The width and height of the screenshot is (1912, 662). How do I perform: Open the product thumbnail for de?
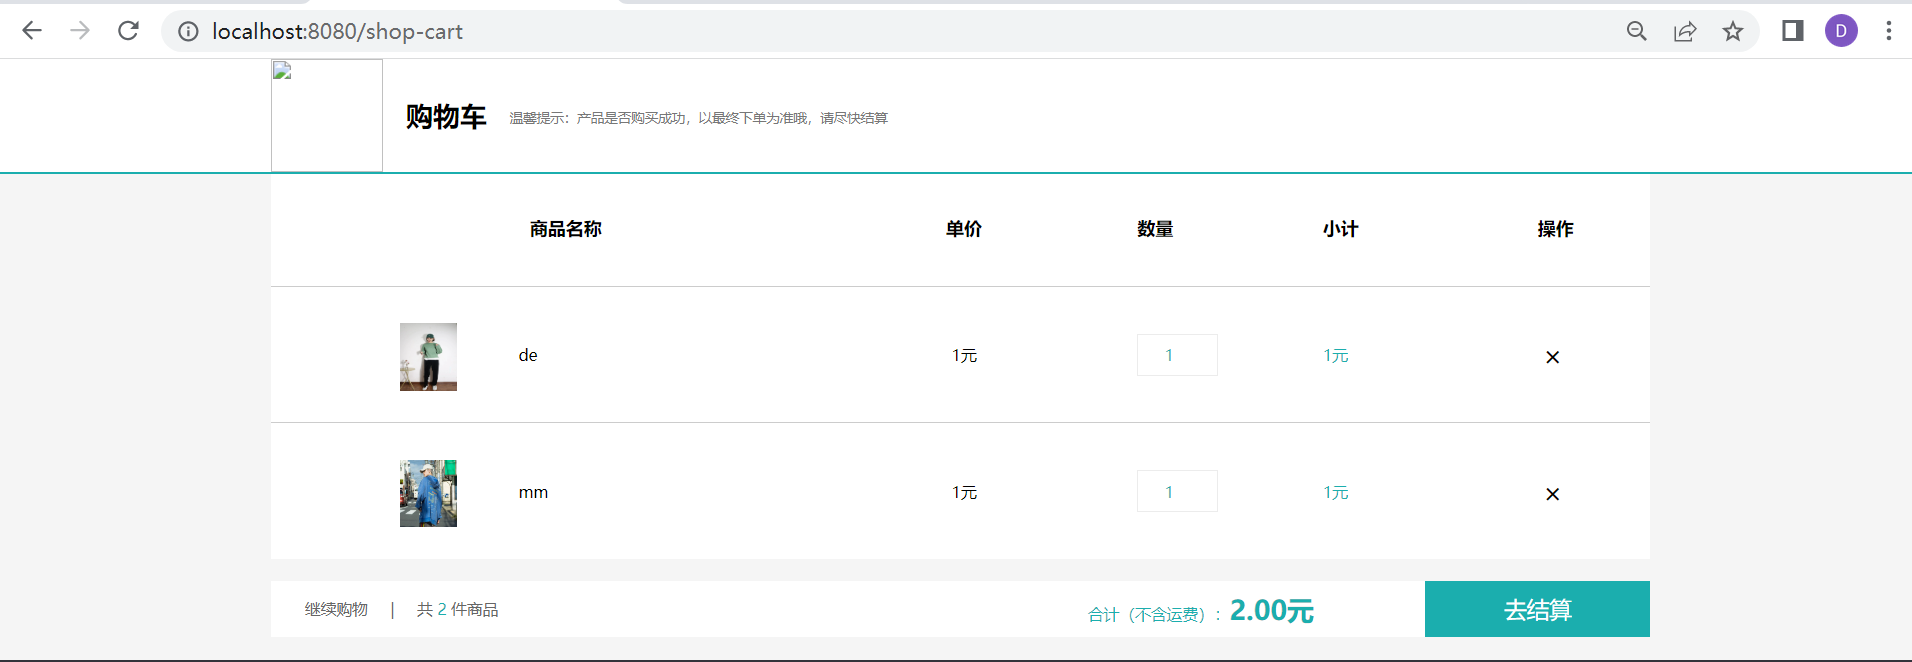pyautogui.click(x=428, y=356)
